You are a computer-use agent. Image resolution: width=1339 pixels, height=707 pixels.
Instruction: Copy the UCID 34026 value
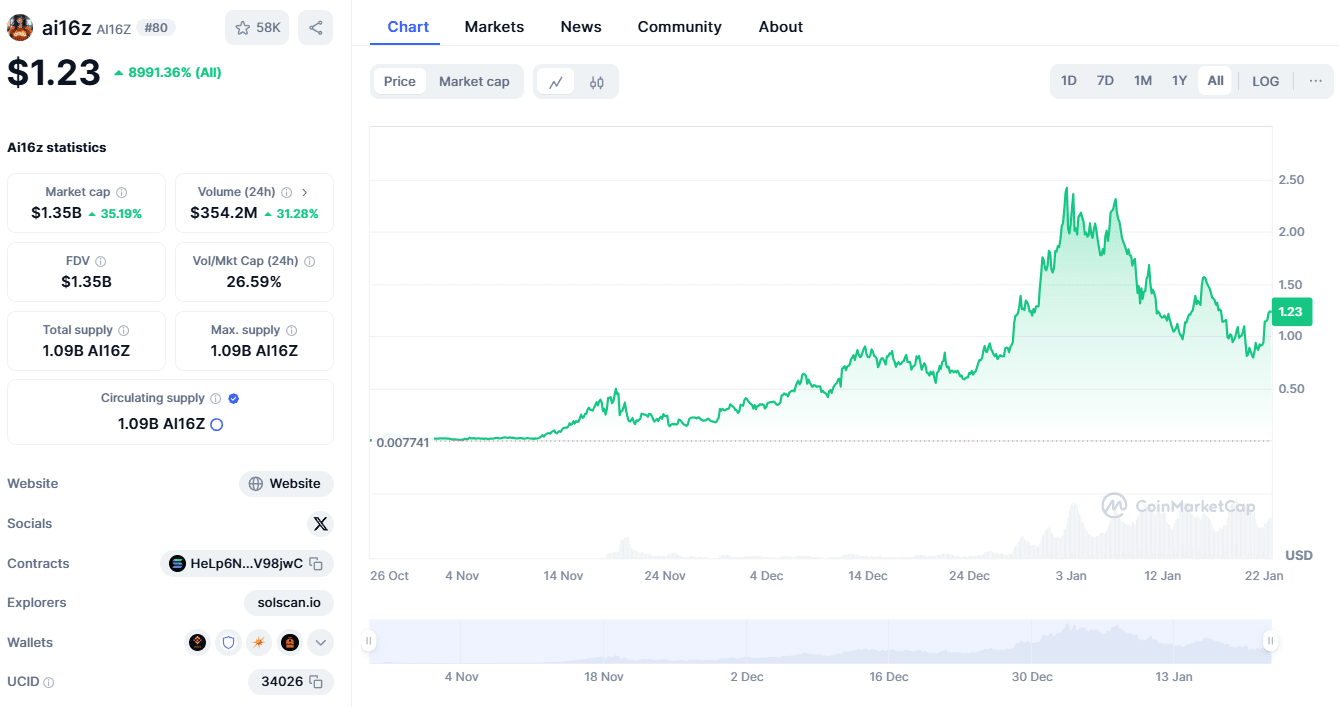coord(316,682)
